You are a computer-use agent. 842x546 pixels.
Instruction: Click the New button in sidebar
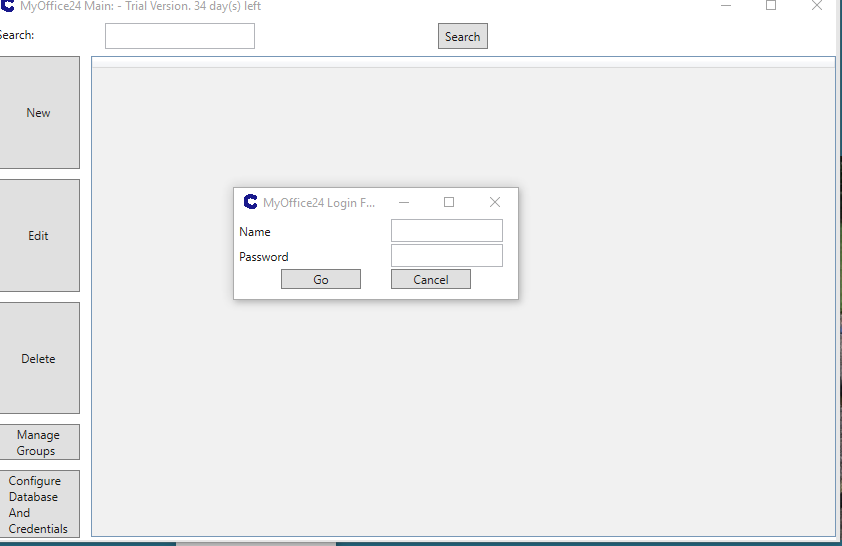[x=39, y=112]
